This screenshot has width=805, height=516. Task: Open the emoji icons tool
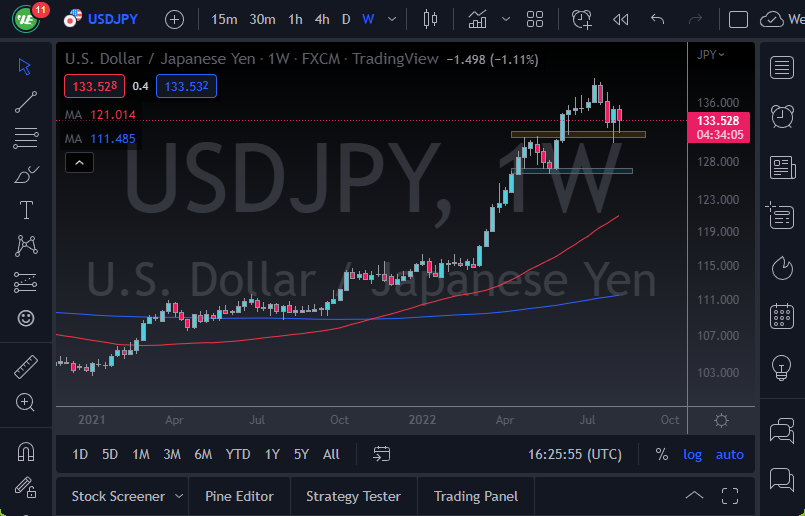coord(26,318)
